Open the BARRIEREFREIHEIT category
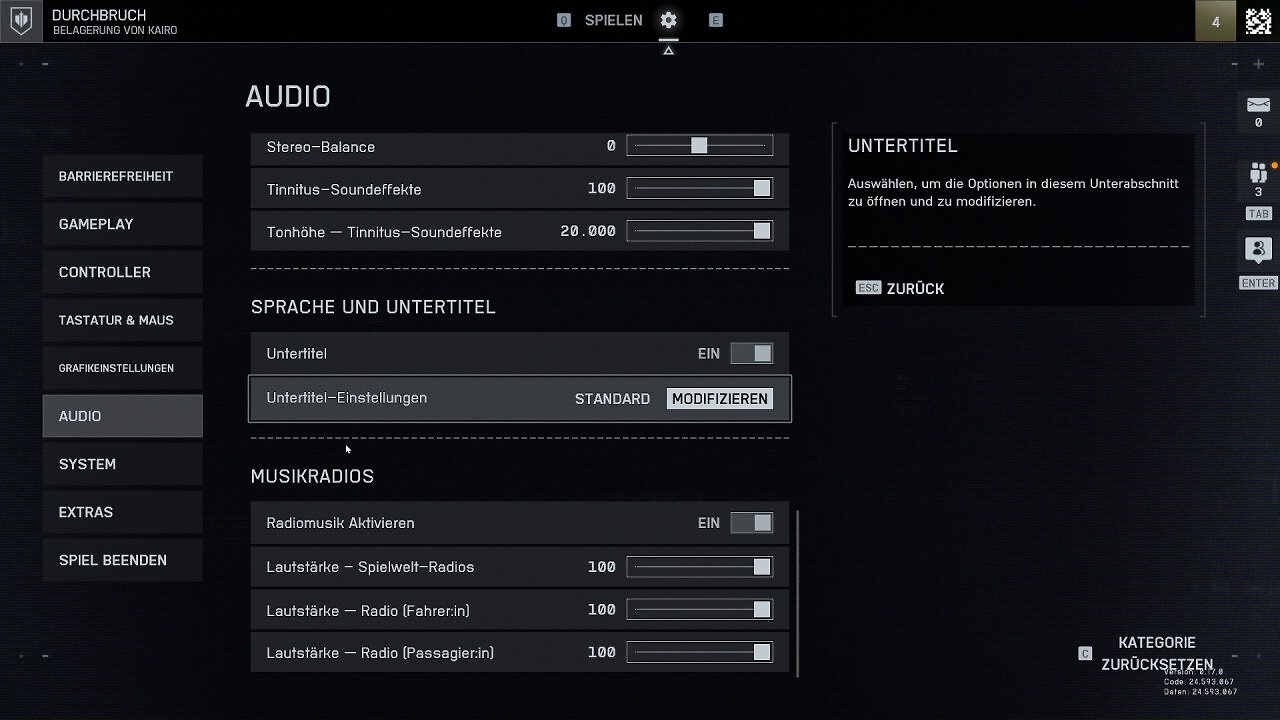This screenshot has height=720, width=1280. [122, 176]
